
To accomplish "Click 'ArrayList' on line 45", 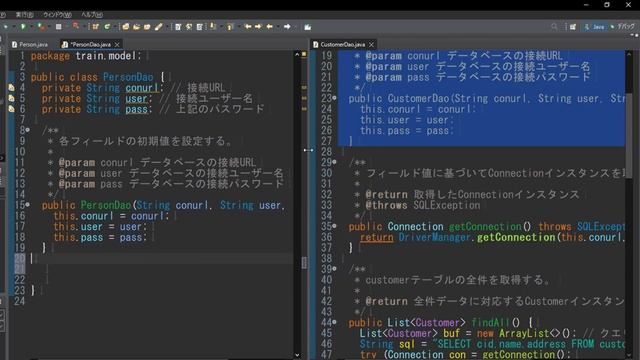I will tap(524, 333).
